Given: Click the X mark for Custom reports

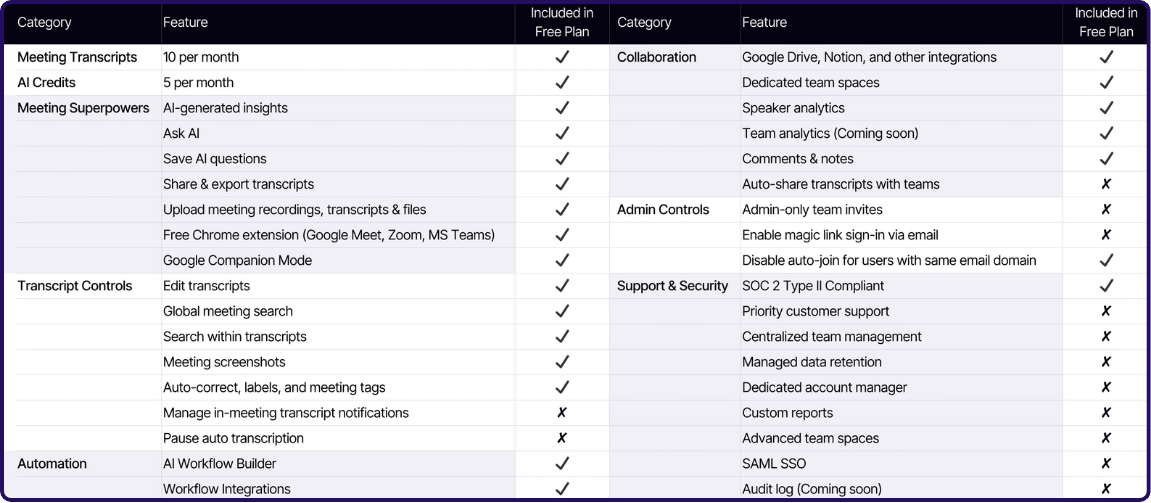Looking at the screenshot, I should [1106, 413].
